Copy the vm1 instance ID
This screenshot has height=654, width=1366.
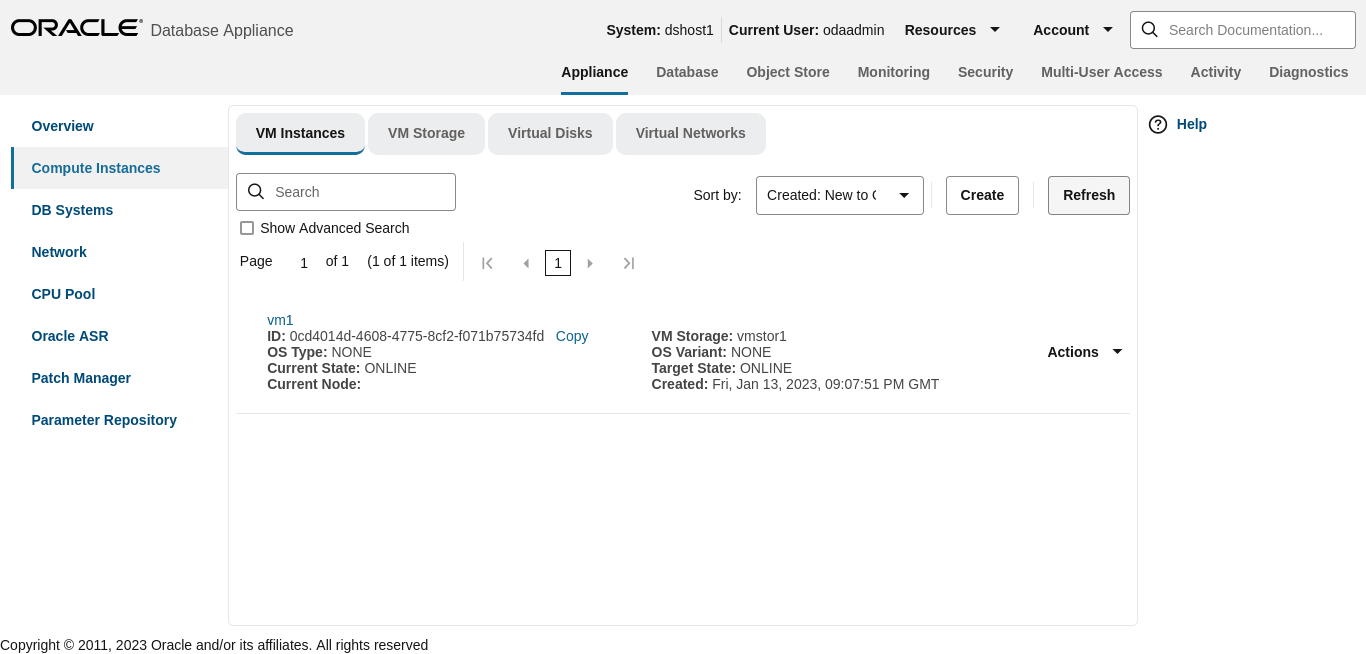click(x=571, y=336)
